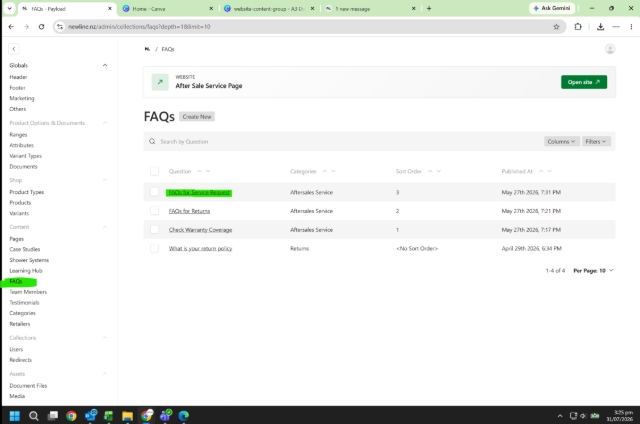Check the FAQs for Service Request row
The height and width of the screenshot is (424, 640).
pos(154,192)
